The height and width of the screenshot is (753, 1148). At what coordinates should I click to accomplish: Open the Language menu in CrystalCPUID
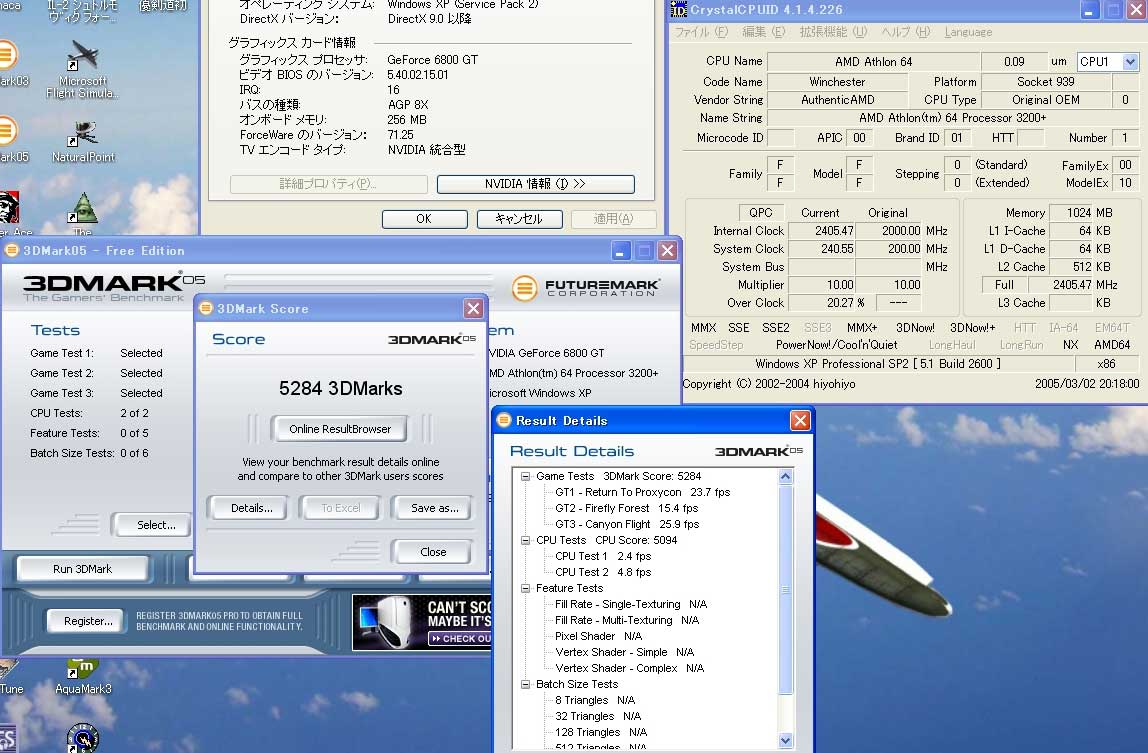tap(968, 32)
